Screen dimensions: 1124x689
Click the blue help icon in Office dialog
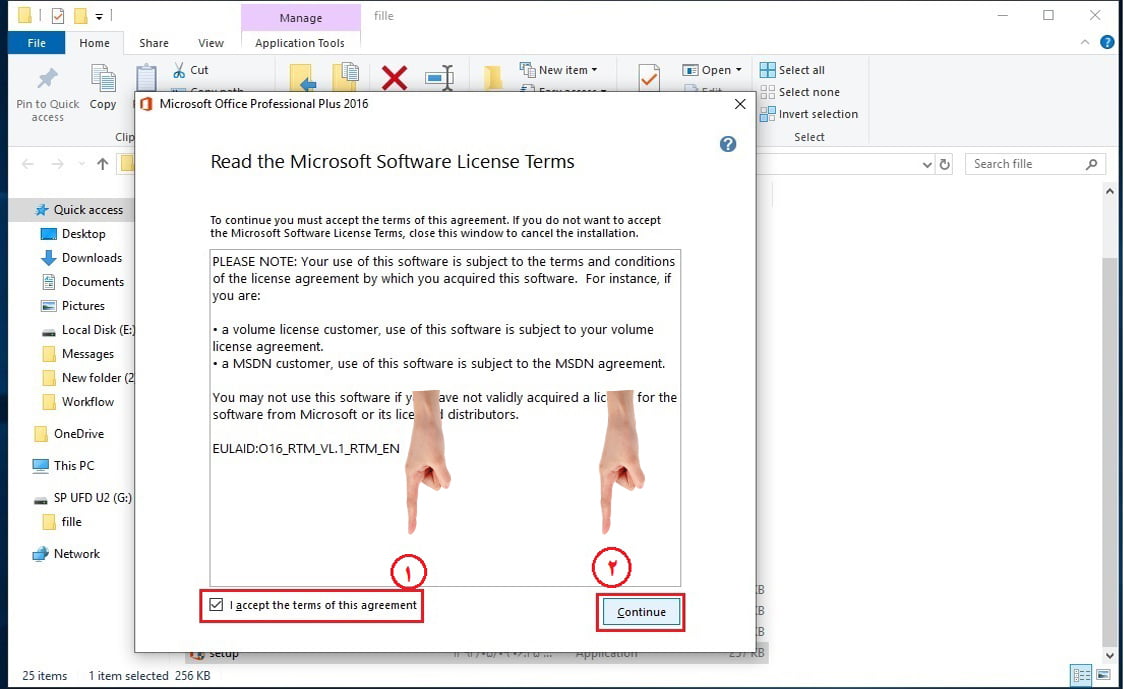tap(728, 144)
